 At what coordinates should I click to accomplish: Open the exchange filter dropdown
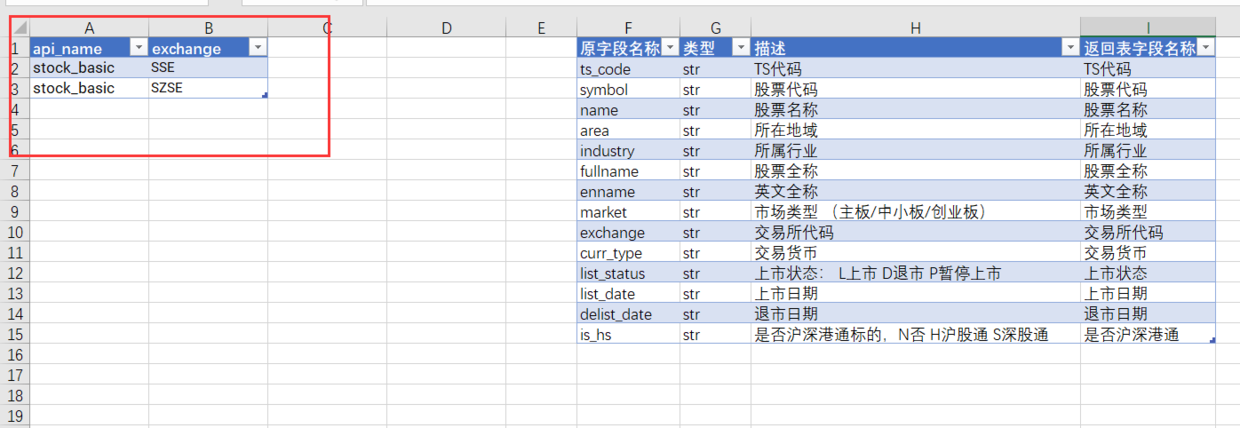click(x=257, y=48)
